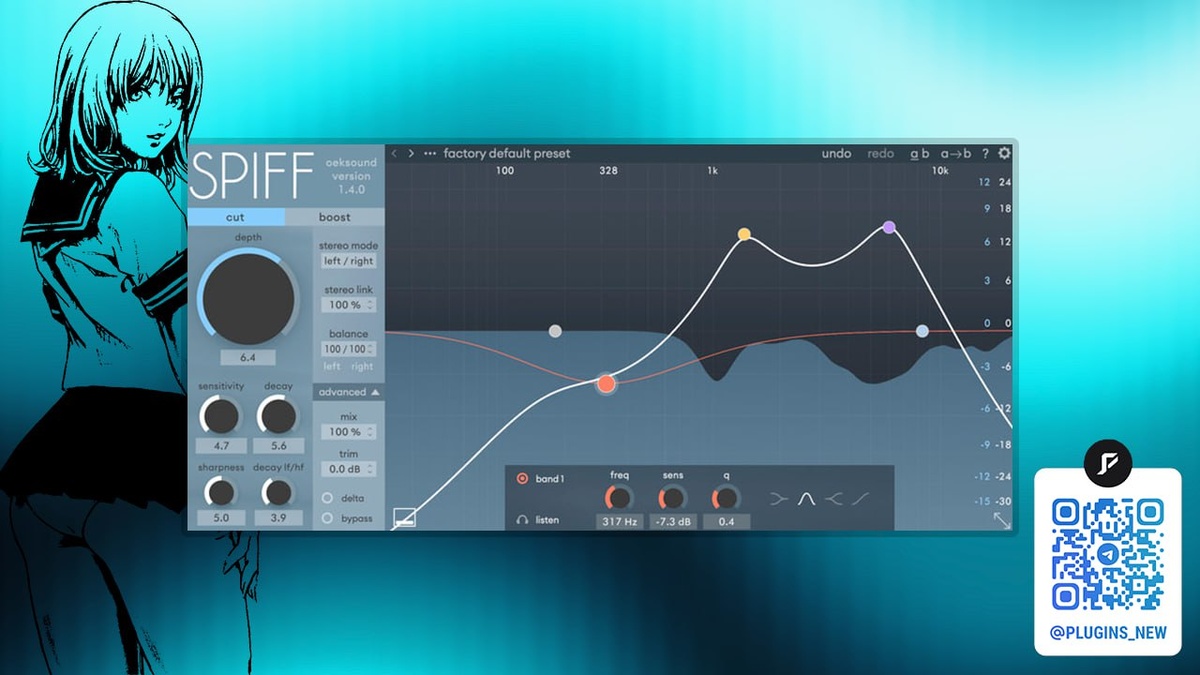Open the factory default preset name

507,154
